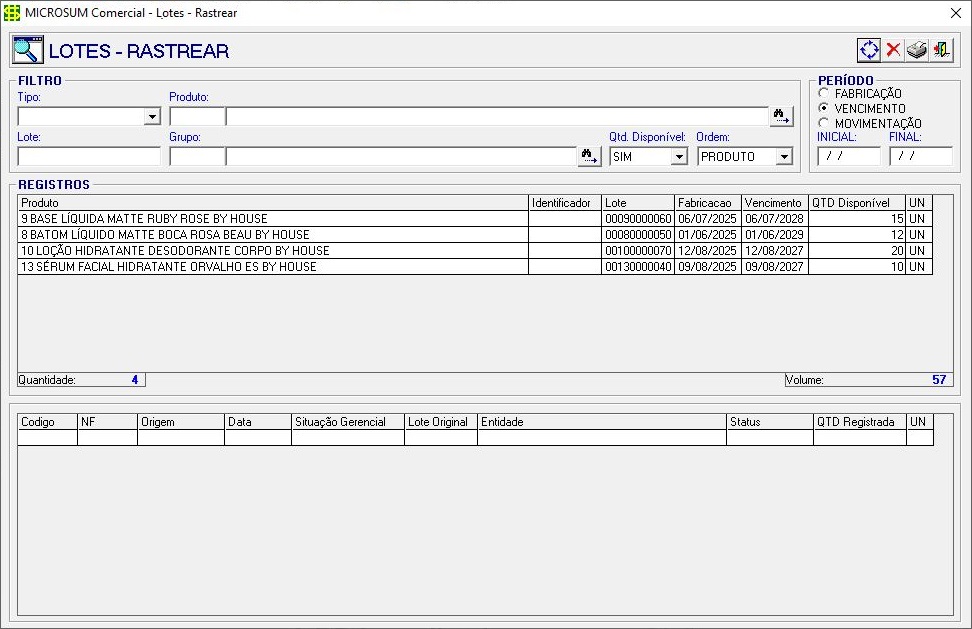Click the MICROSUM app icon in title bar

tap(12, 13)
